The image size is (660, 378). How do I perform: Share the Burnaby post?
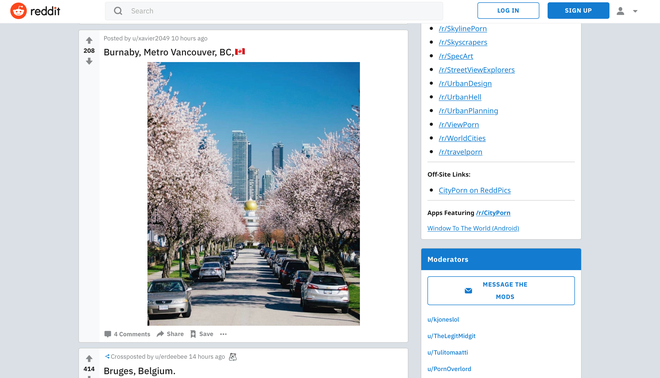[x=170, y=334]
